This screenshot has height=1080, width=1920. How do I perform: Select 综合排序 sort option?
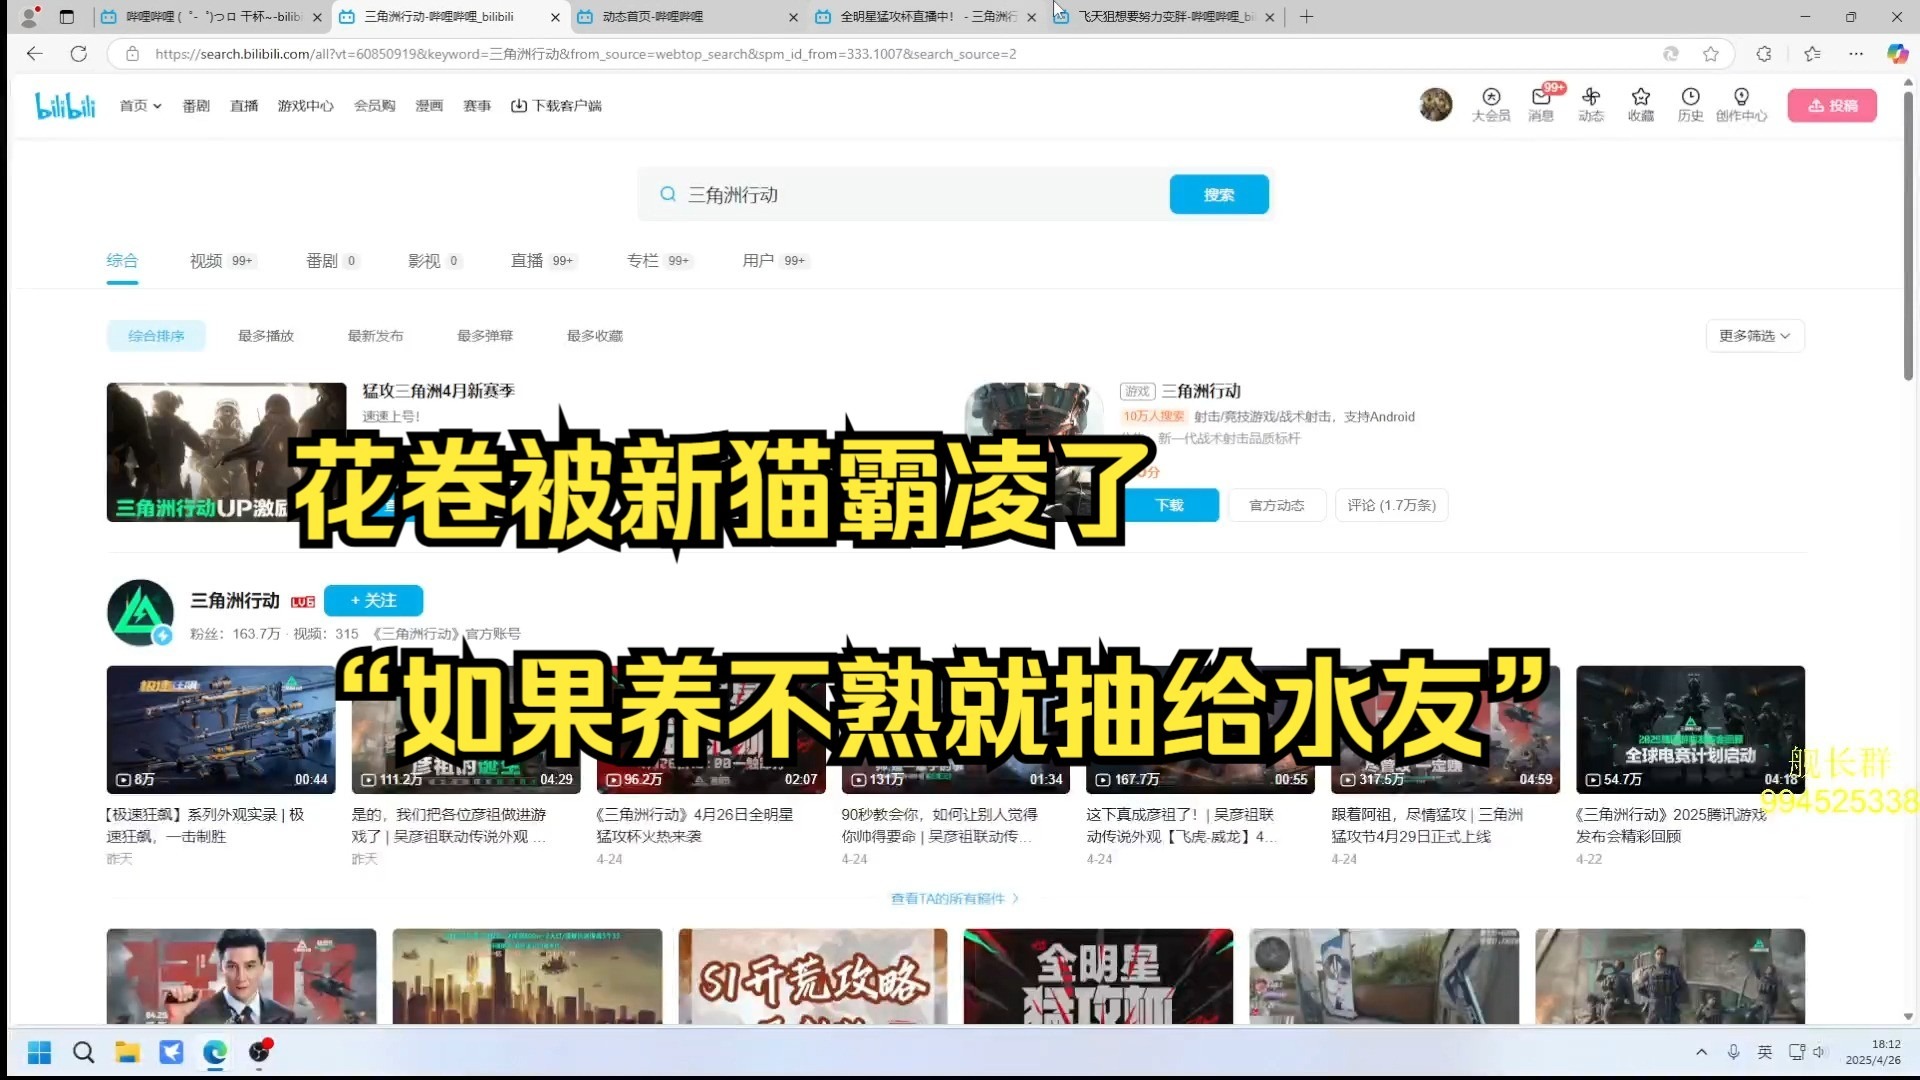pyautogui.click(x=156, y=336)
